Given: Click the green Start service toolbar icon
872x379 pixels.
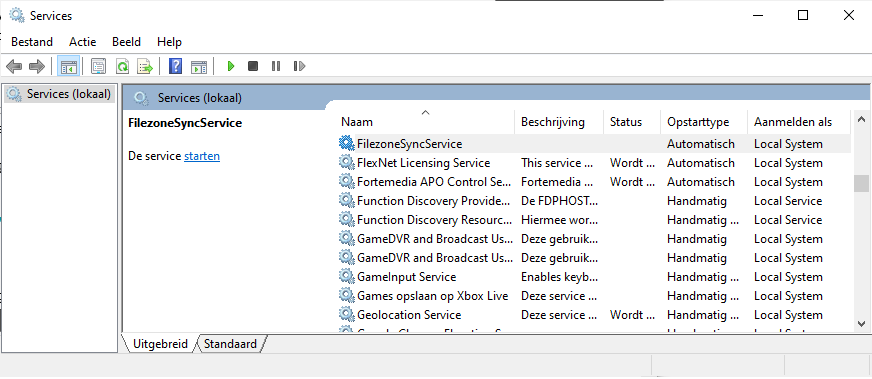Looking at the screenshot, I should click(x=231, y=67).
